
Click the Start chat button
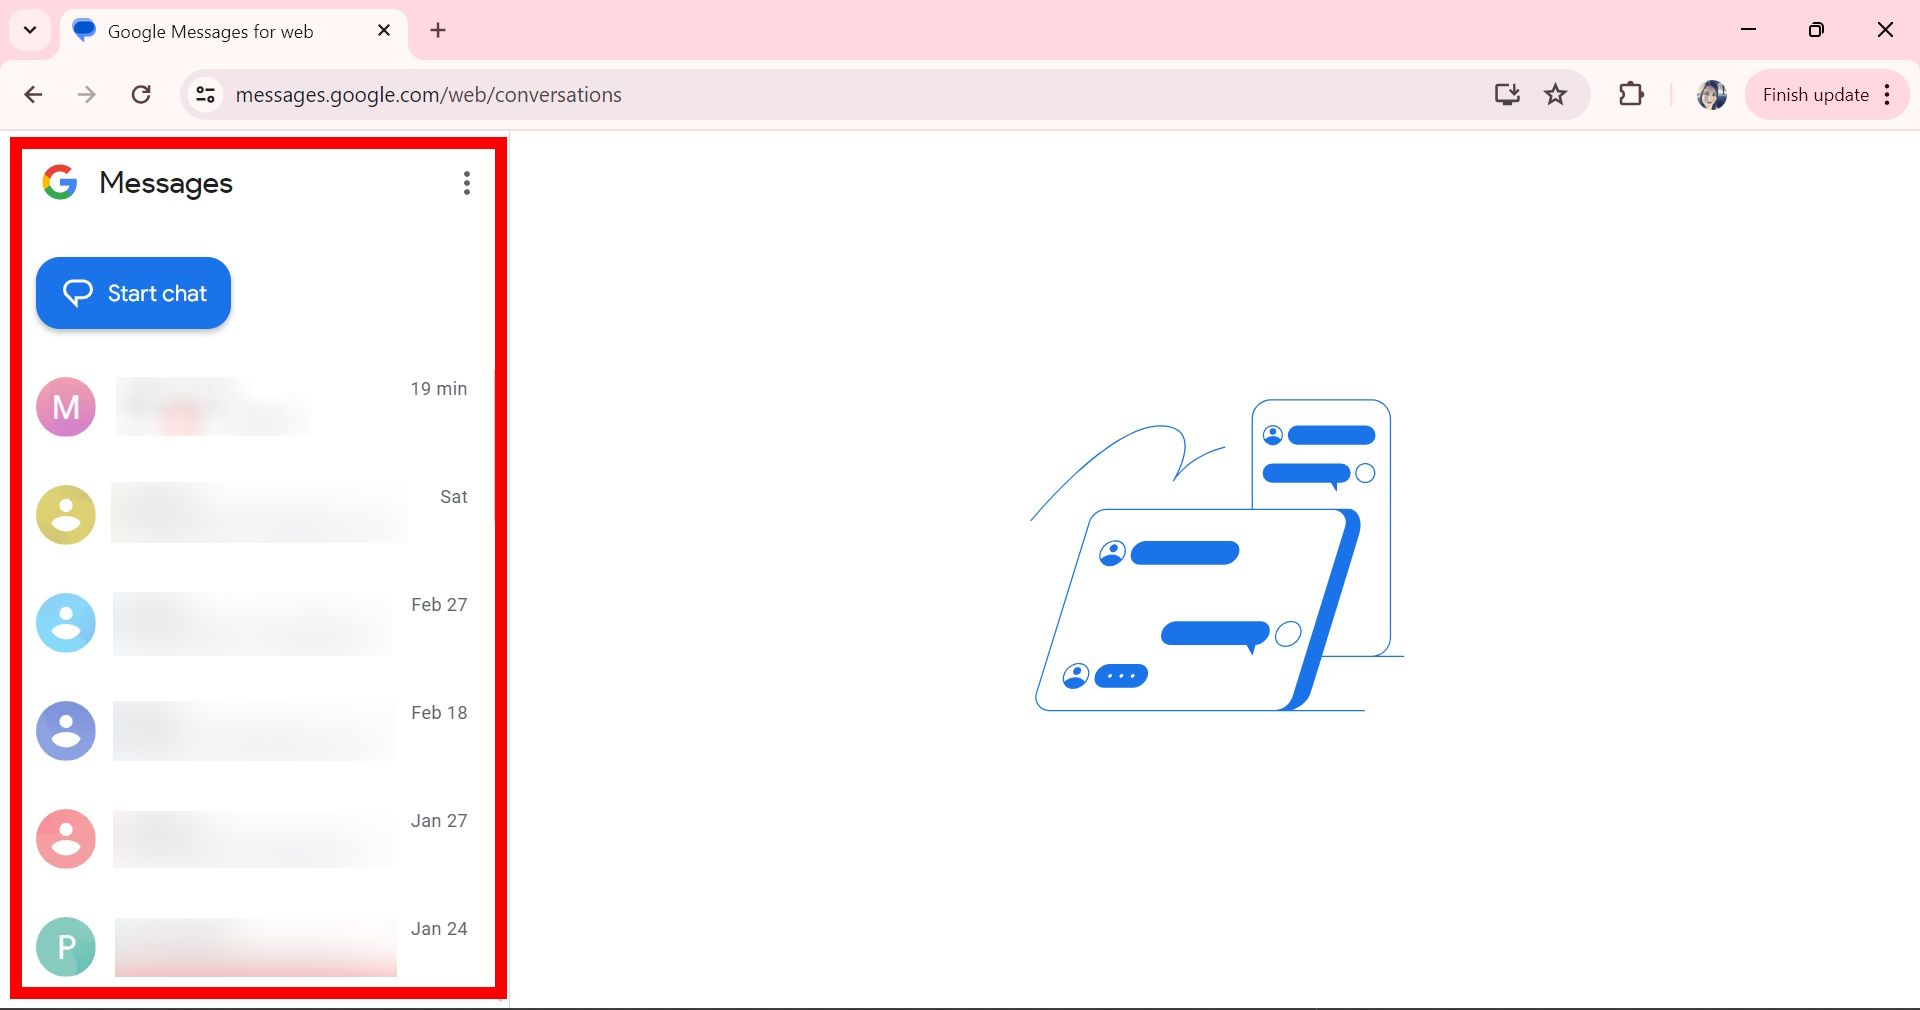[132, 293]
